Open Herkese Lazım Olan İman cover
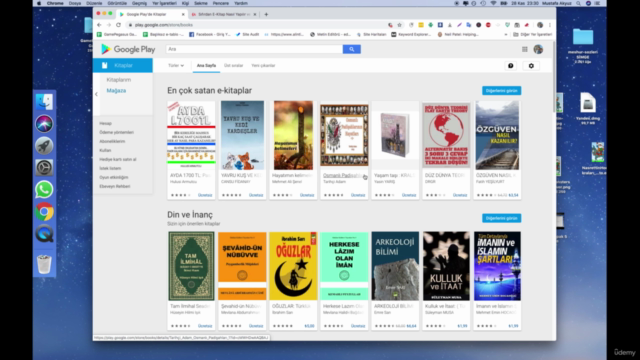The height and width of the screenshot is (360, 640). (x=344, y=266)
